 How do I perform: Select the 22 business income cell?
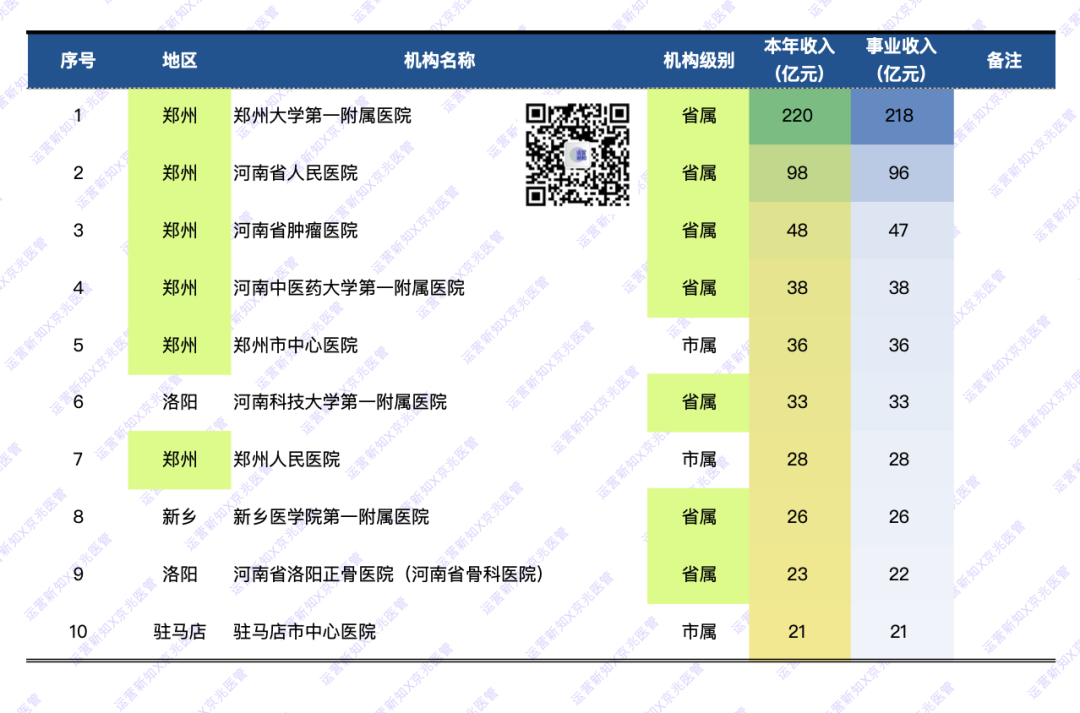click(902, 574)
